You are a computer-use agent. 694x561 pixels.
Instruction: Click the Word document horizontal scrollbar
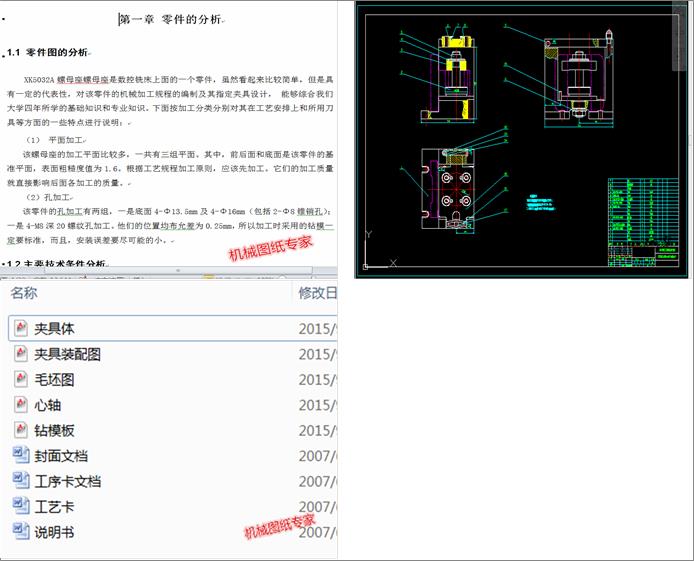click(x=177, y=270)
